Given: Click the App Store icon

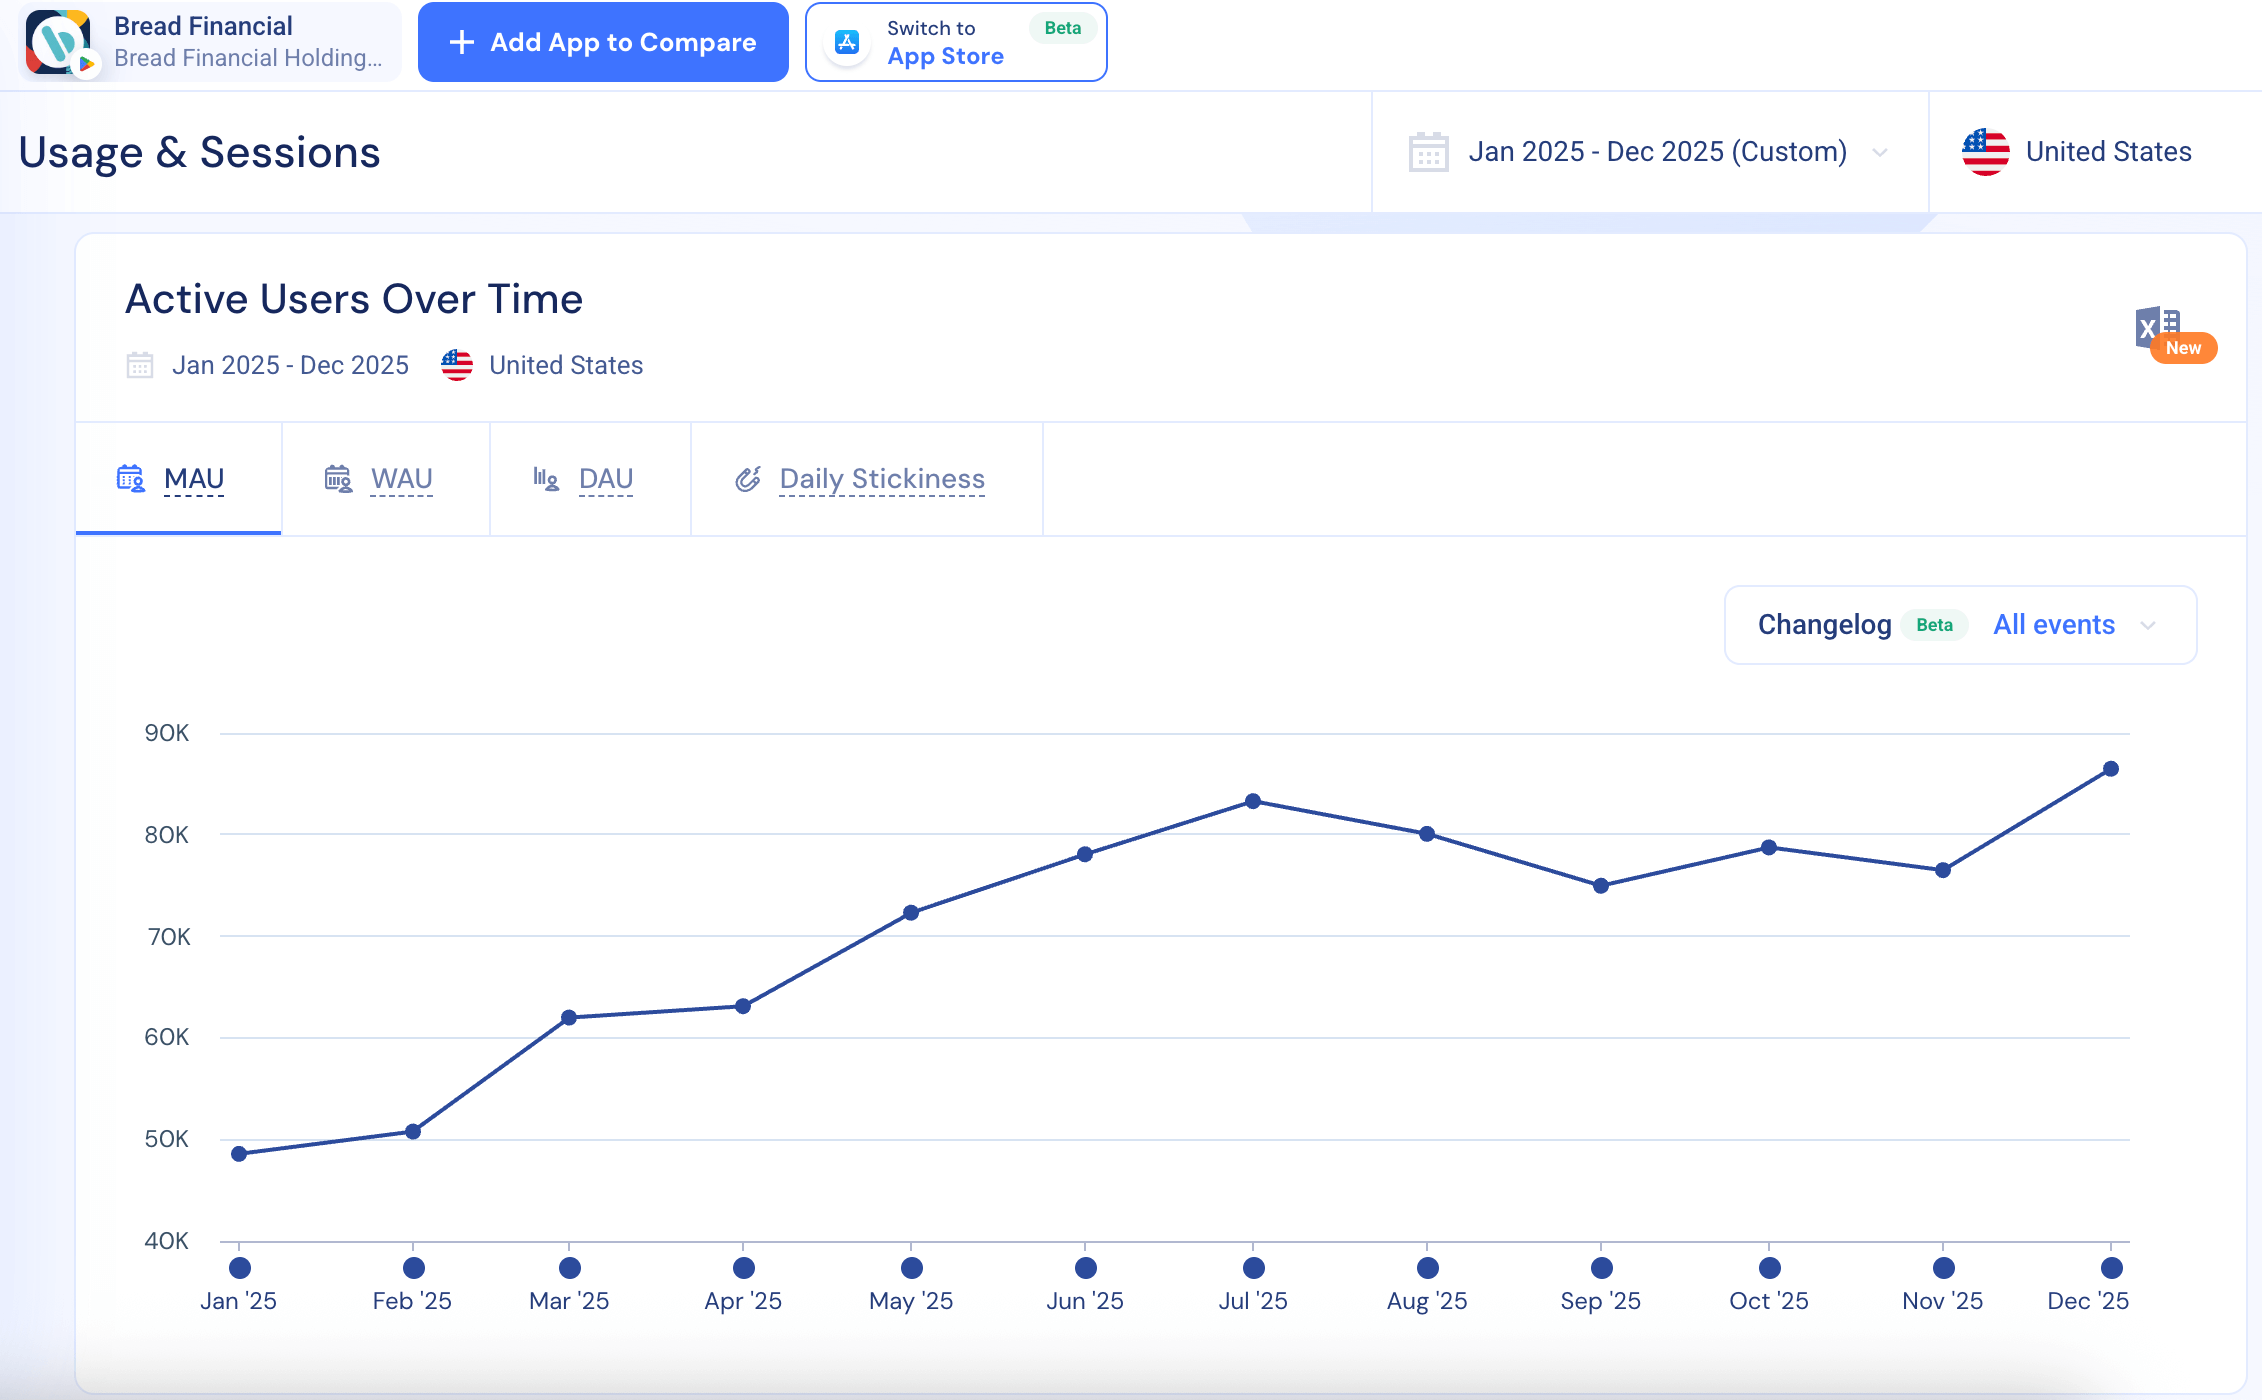Looking at the screenshot, I should [847, 42].
